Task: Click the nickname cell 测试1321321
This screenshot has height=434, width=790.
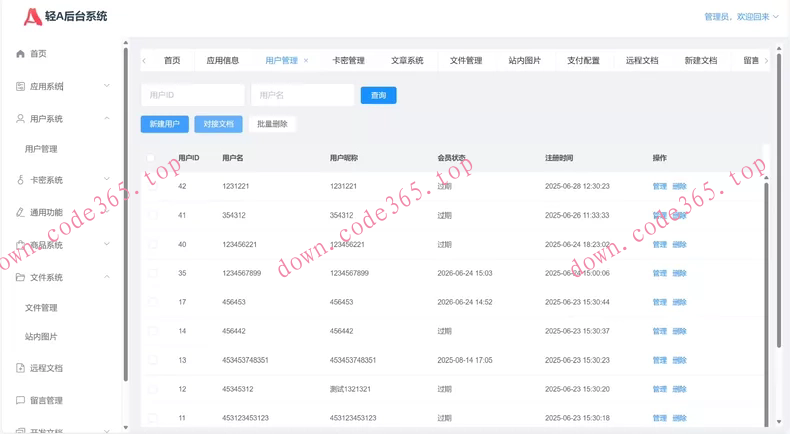Action: tap(350, 389)
